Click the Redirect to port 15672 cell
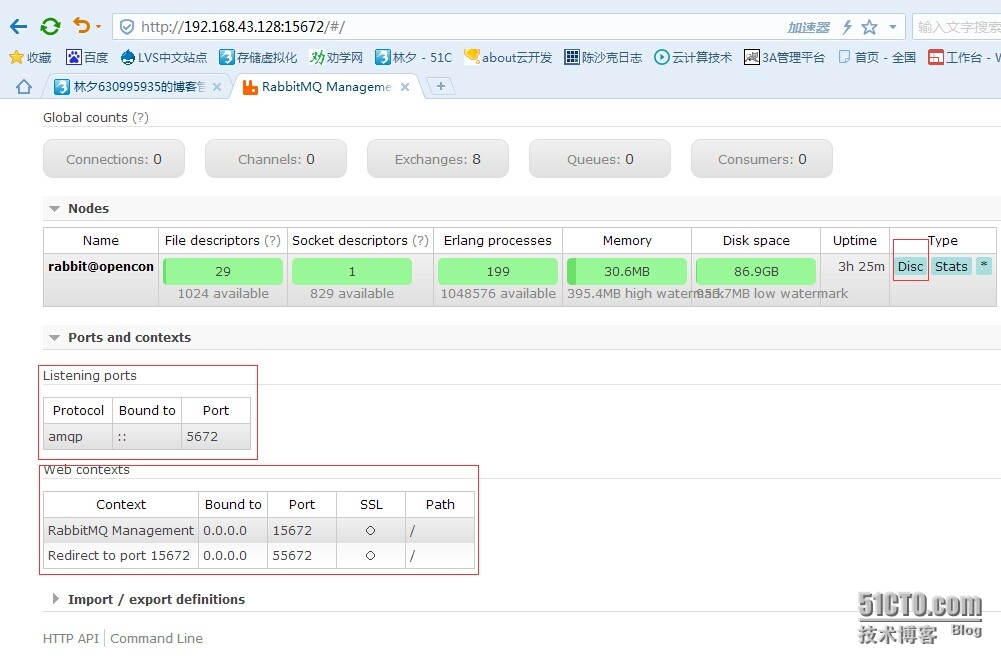Screen dimensions: 1001x663 coord(119,555)
